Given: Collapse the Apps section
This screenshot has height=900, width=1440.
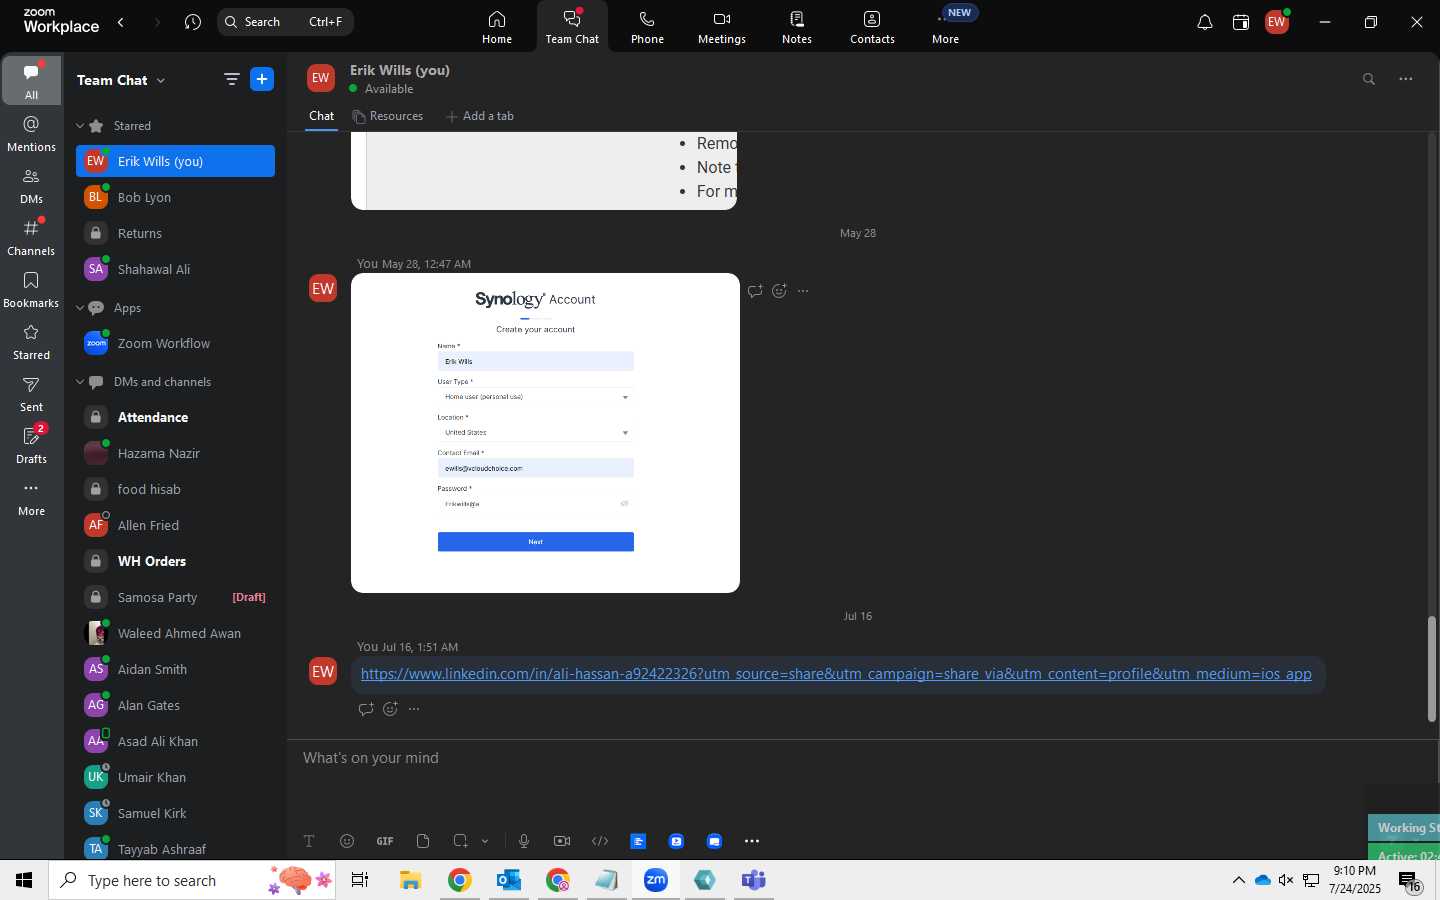Looking at the screenshot, I should tap(80, 308).
